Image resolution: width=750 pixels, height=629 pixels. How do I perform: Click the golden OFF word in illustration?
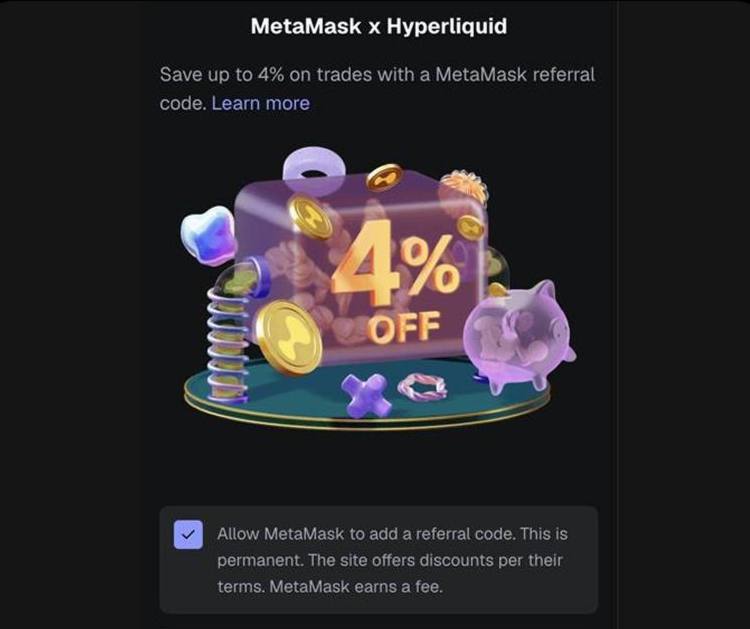coord(404,327)
